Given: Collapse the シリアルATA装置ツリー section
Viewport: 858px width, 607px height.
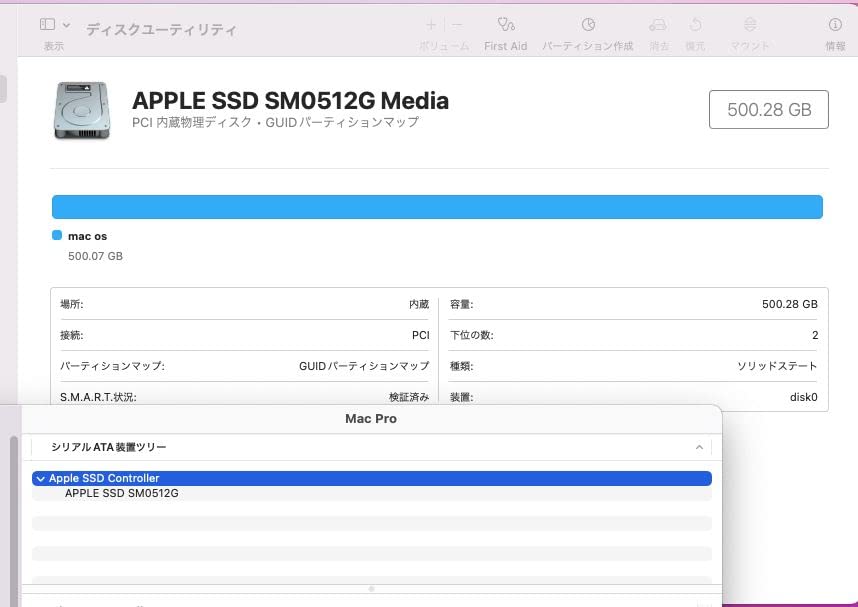Looking at the screenshot, I should [699, 447].
